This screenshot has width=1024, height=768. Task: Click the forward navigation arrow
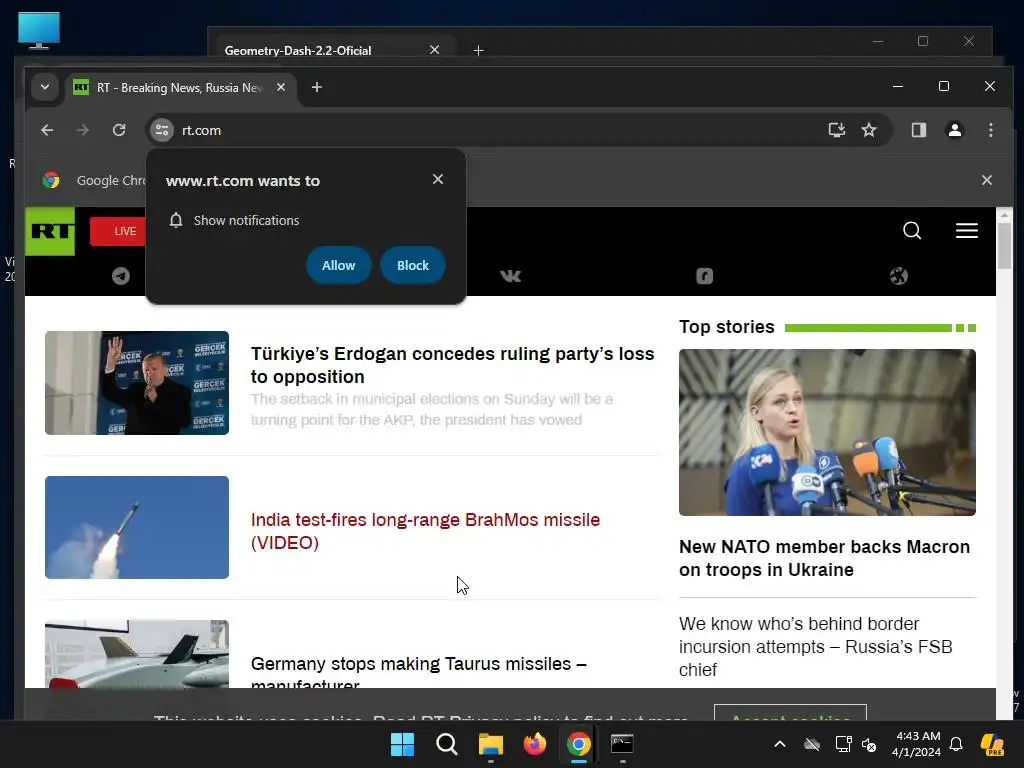tap(83, 130)
